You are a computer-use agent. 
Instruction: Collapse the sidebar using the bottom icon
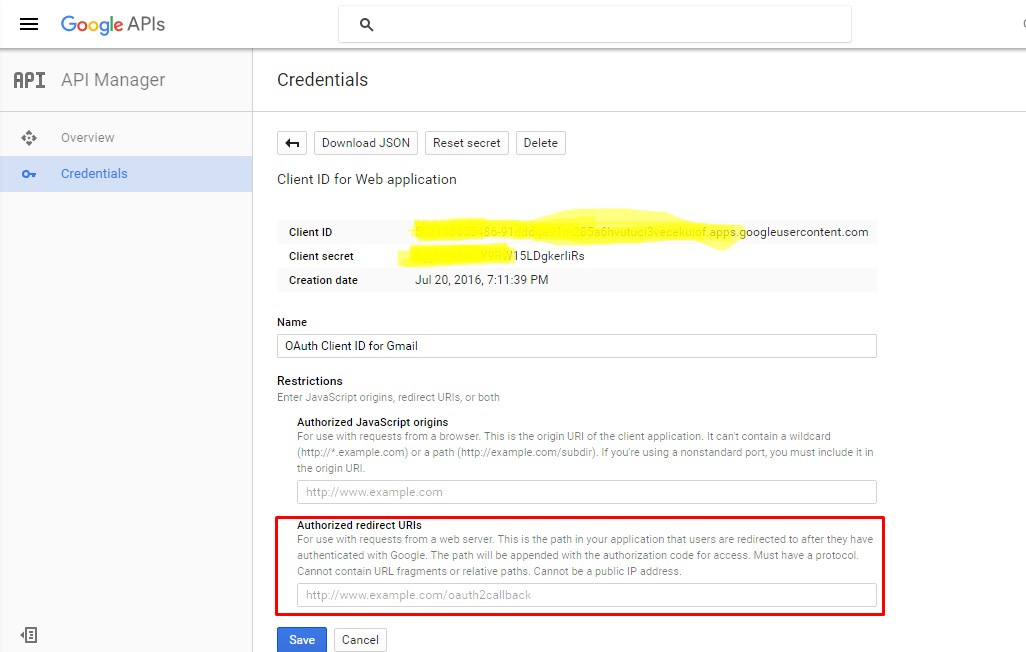coord(29,635)
